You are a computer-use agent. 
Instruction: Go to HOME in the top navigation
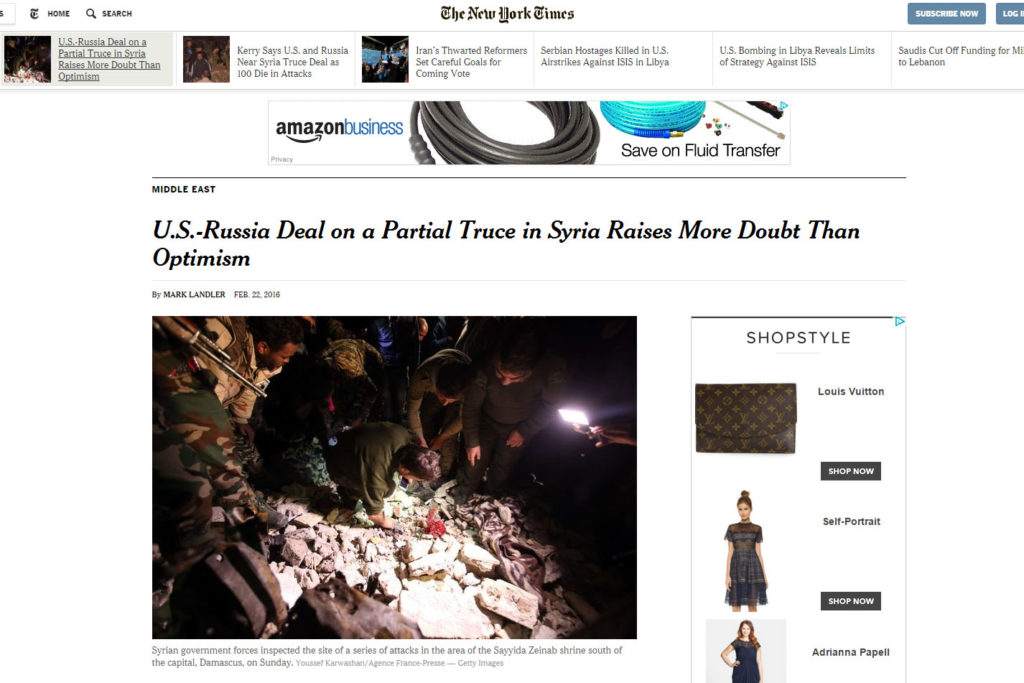tap(58, 14)
